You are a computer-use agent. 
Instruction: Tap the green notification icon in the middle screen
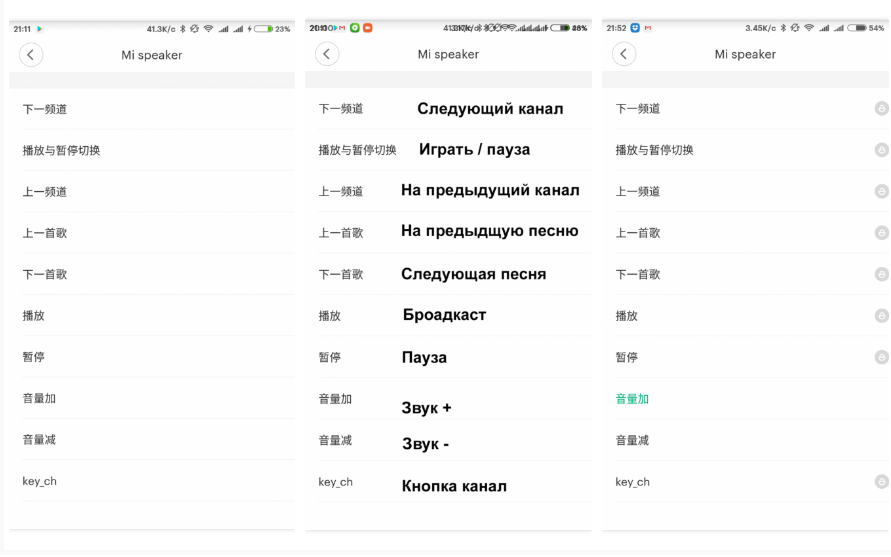355,27
